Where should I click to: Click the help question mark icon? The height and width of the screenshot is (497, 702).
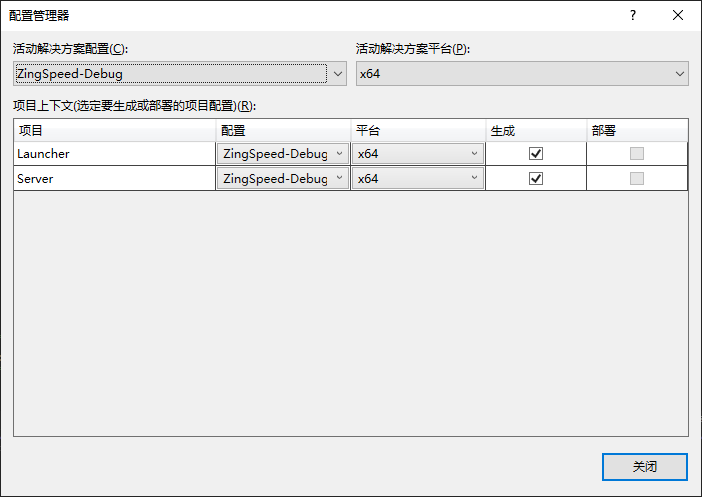(633, 16)
